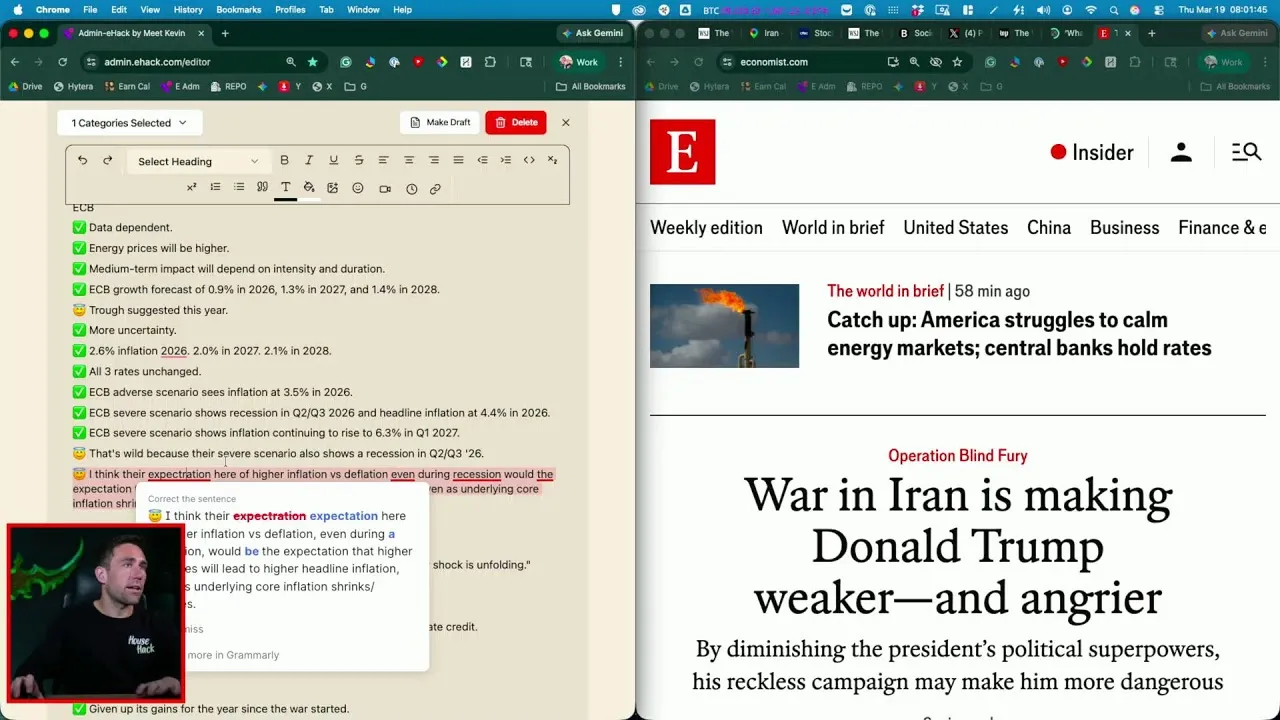1280x720 pixels.
Task: Apply italic formatting in the editor
Action: tap(309, 160)
